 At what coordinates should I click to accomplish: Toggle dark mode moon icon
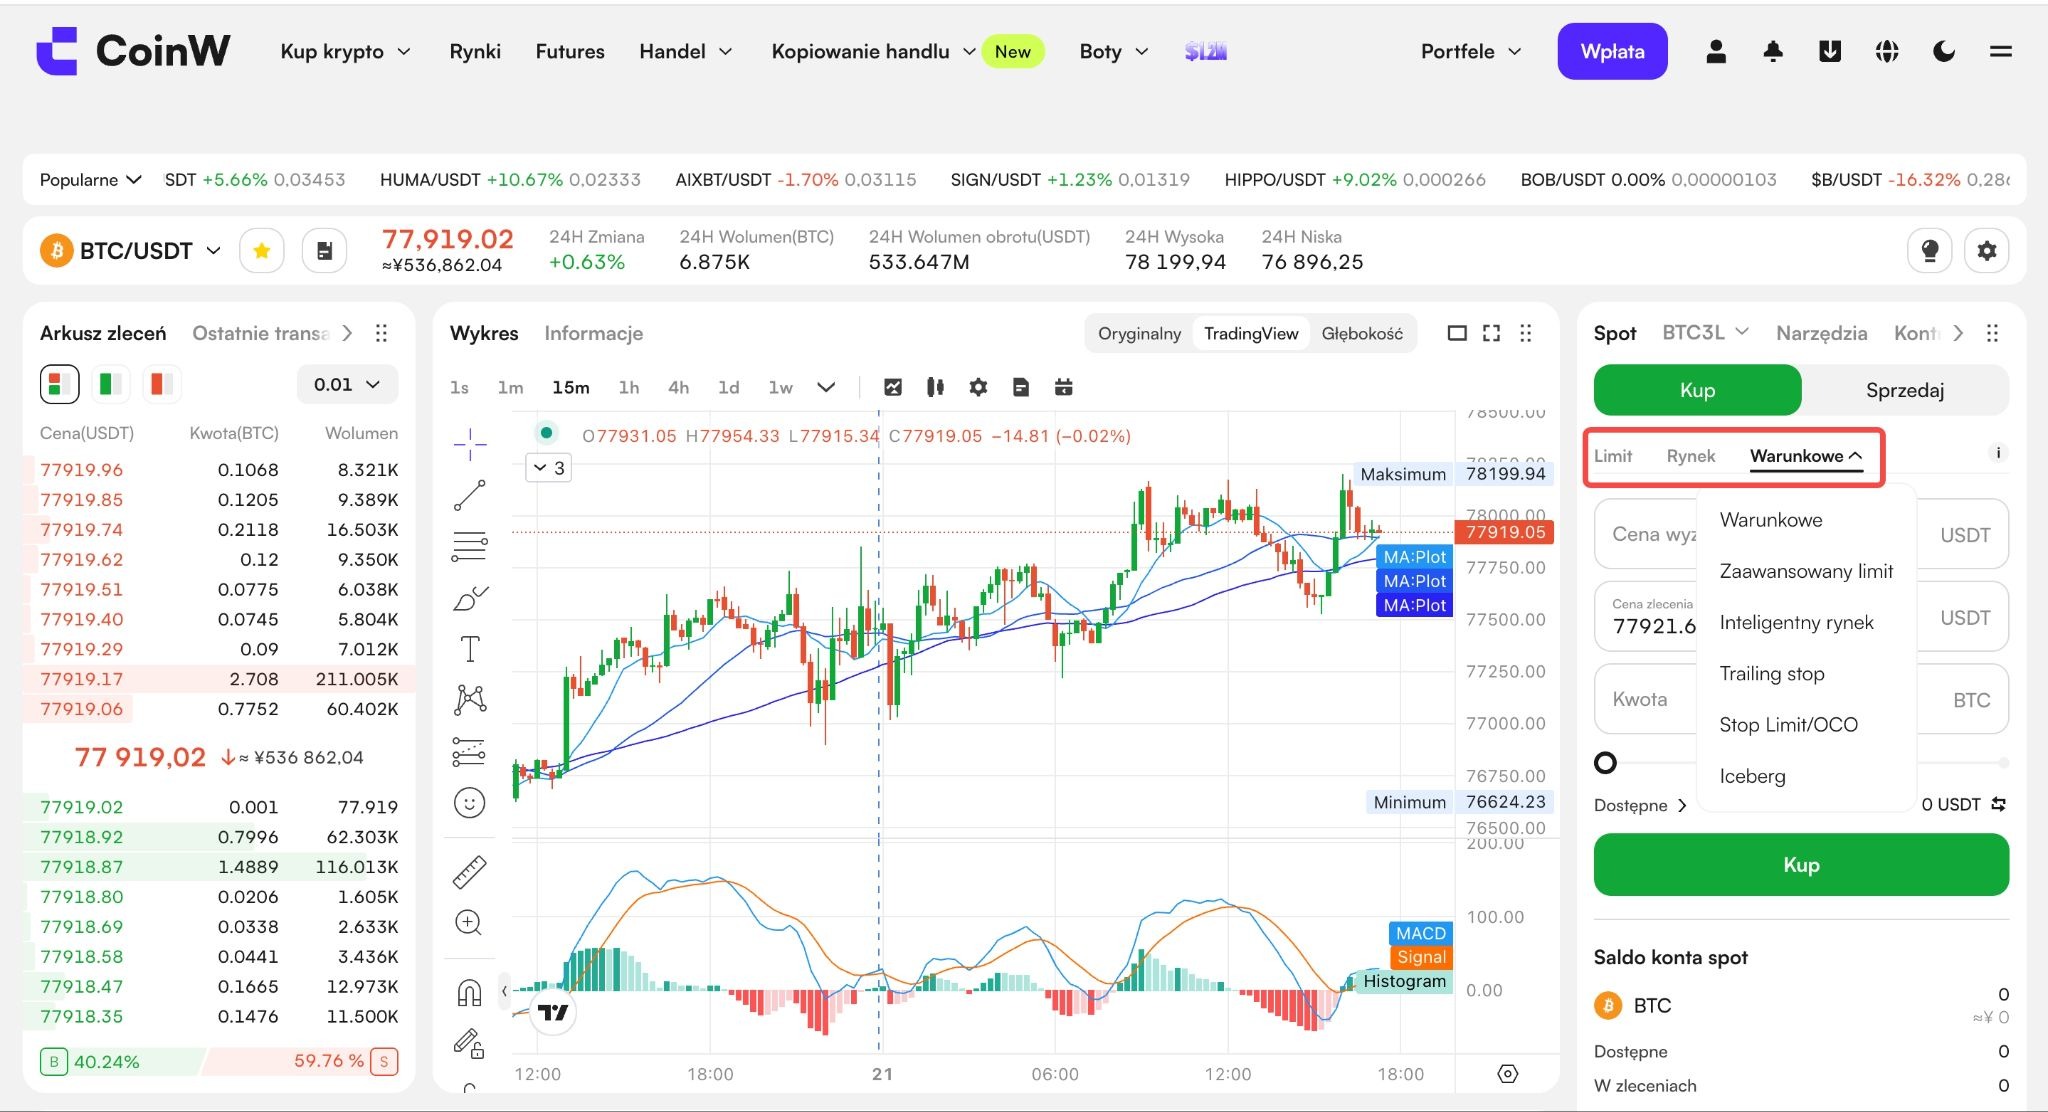[x=1944, y=51]
